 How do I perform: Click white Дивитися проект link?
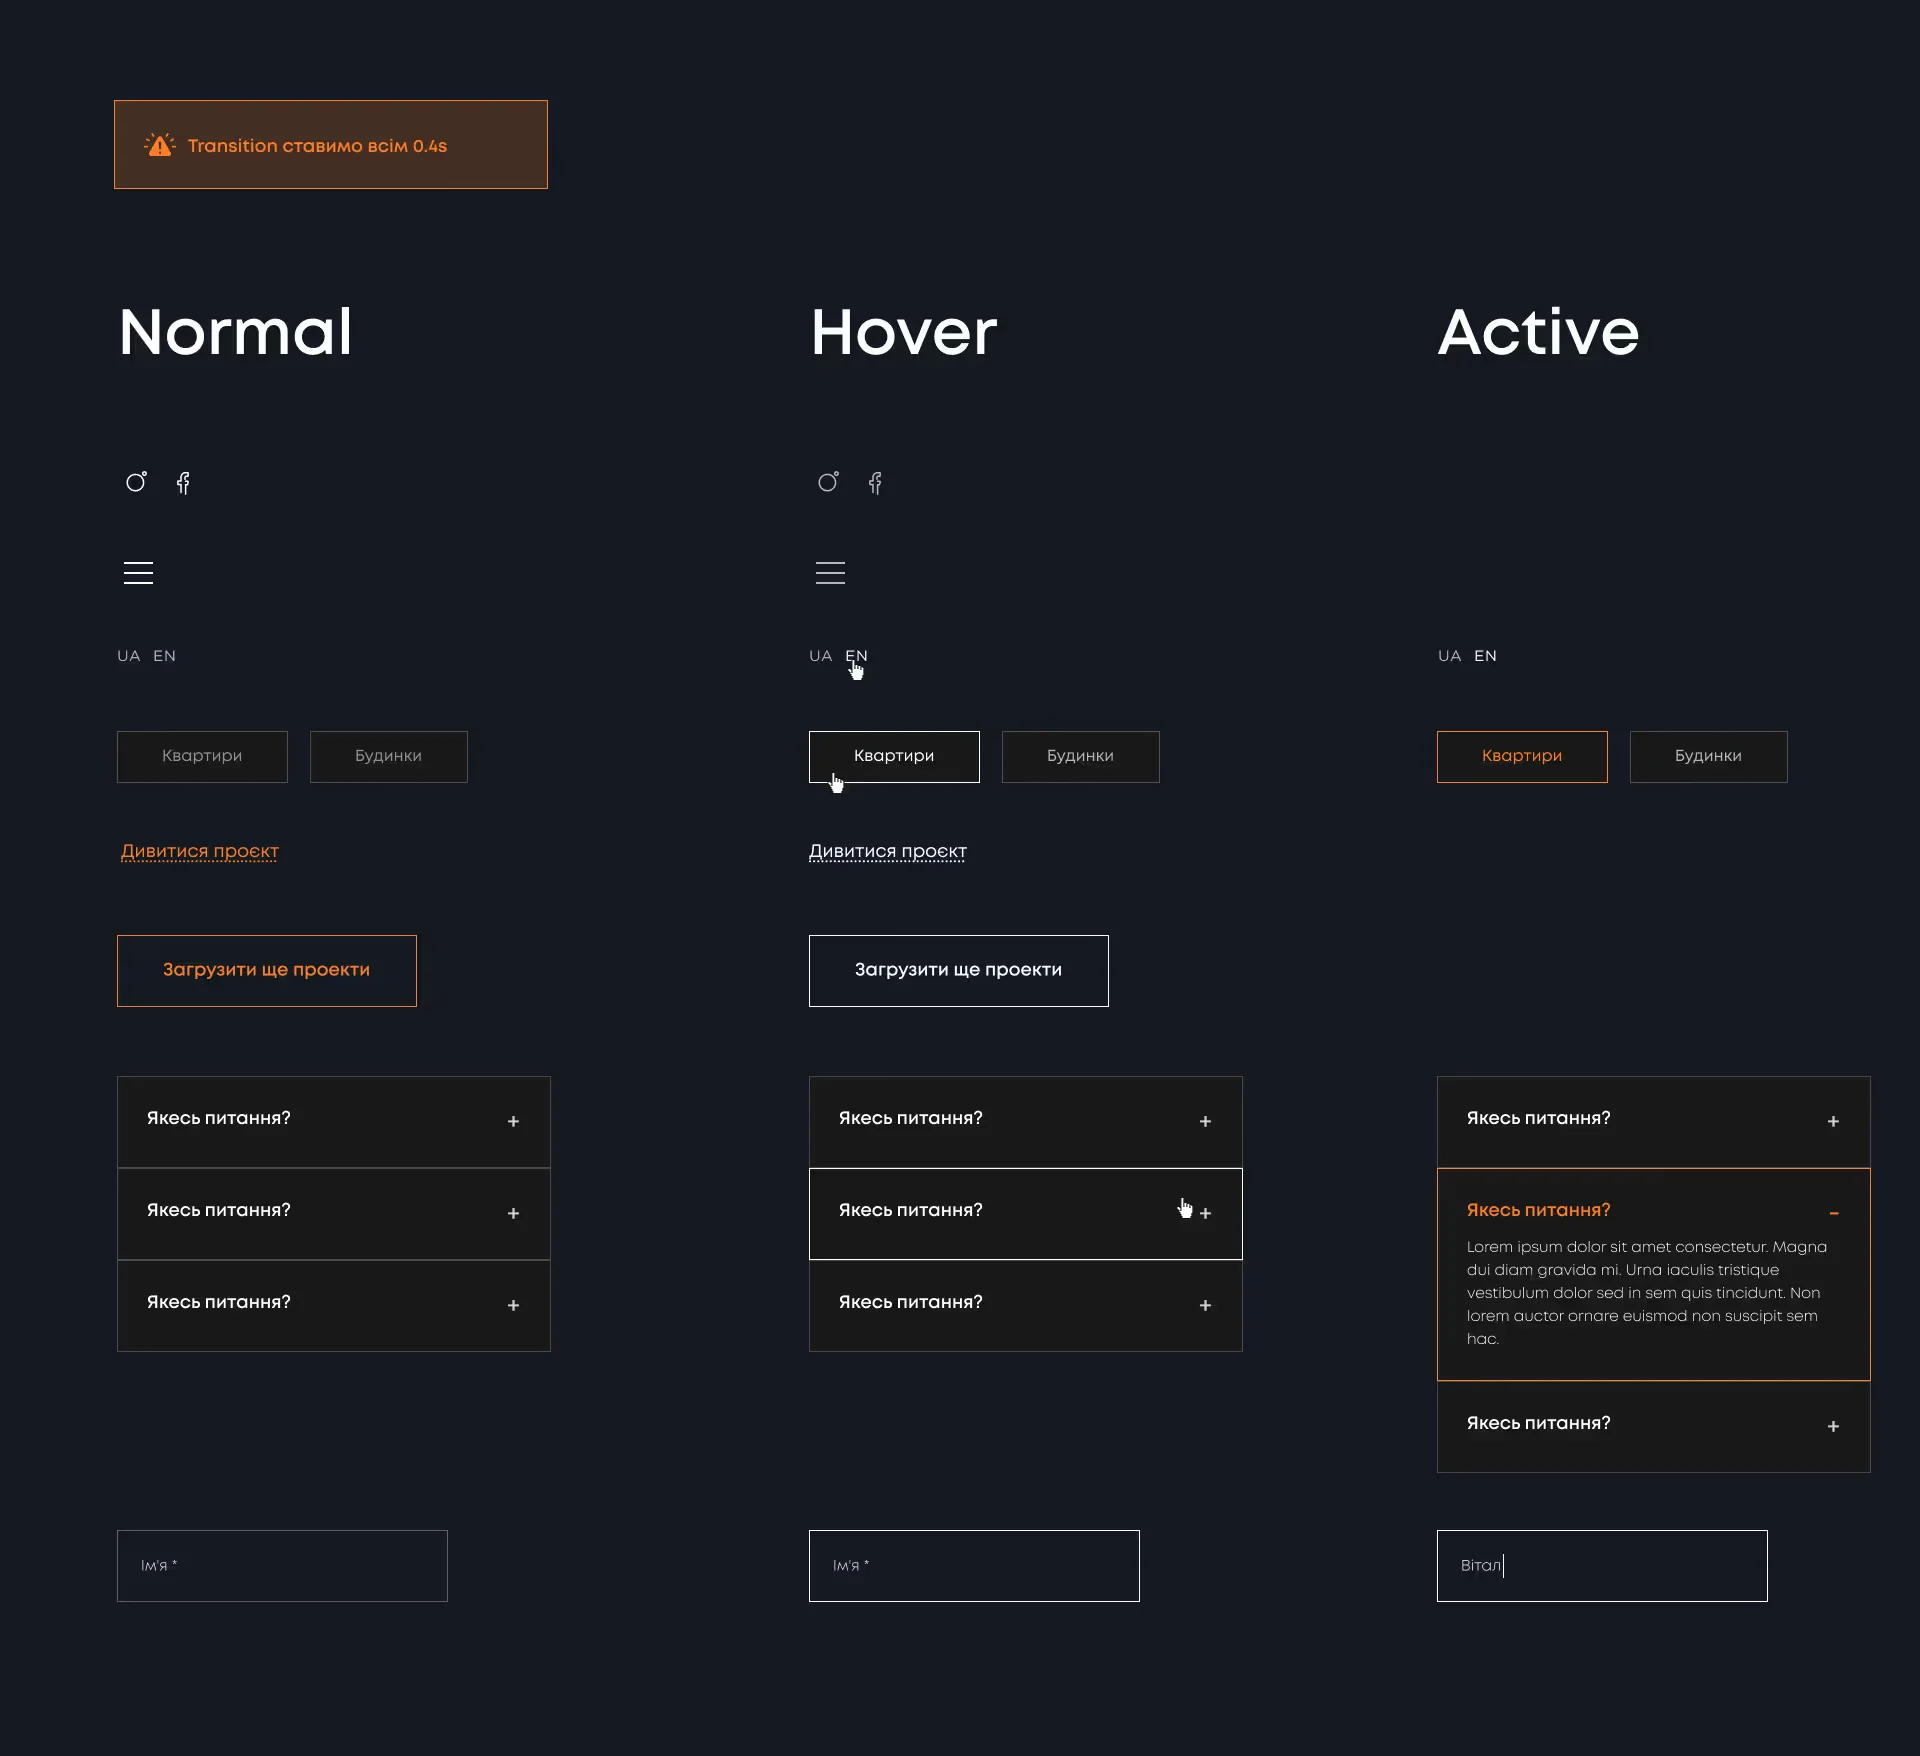point(887,851)
